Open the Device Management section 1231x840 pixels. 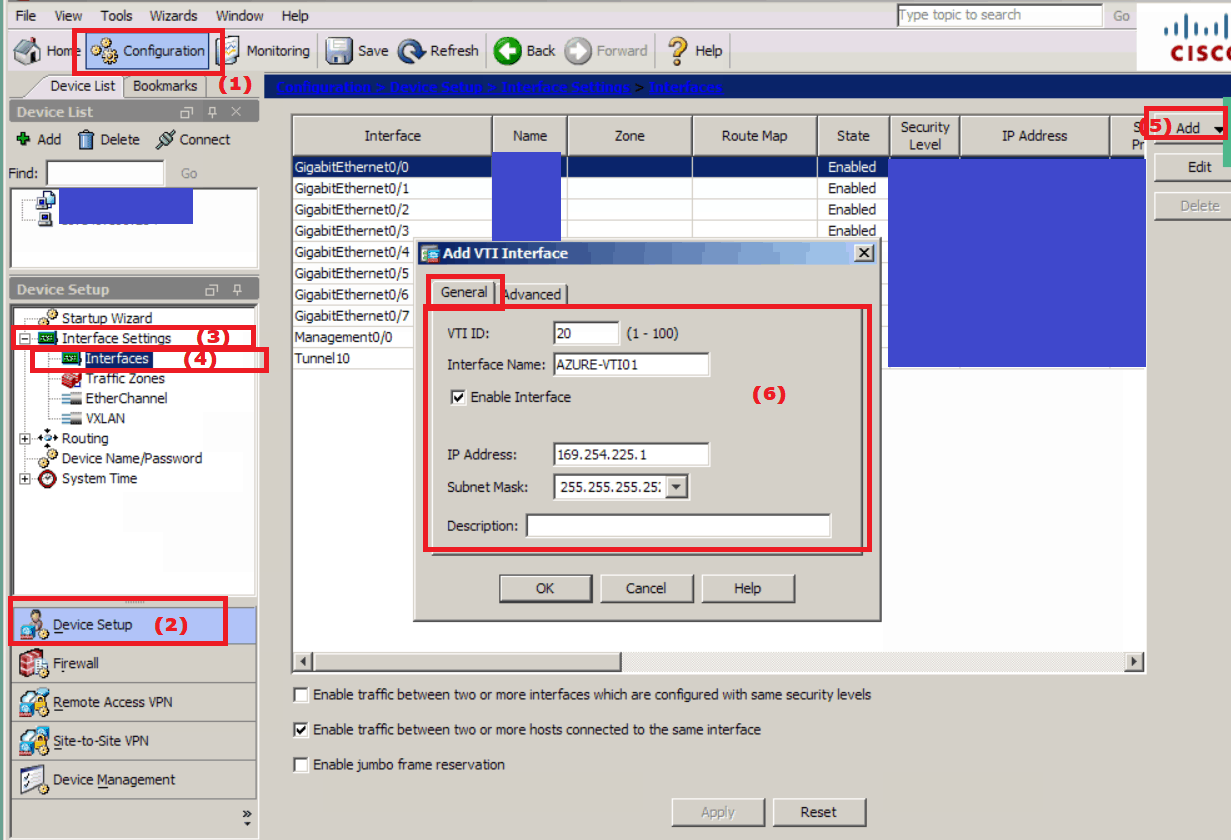click(134, 780)
